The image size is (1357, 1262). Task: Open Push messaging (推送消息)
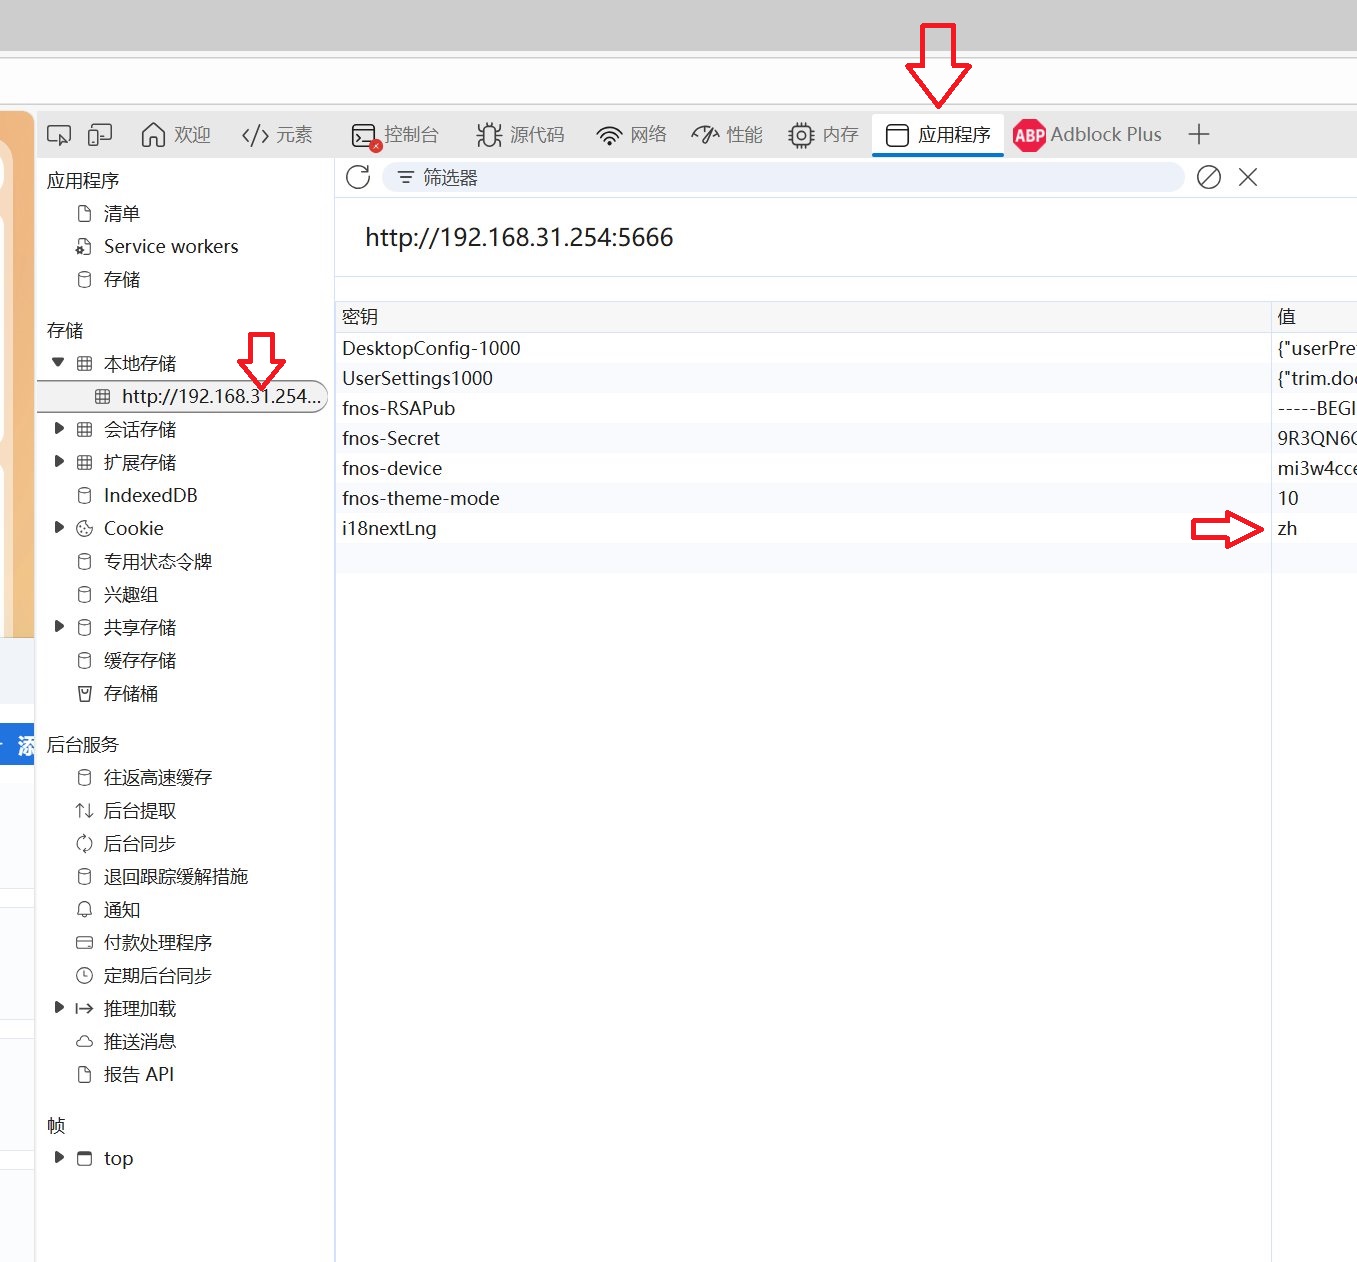tap(139, 1042)
